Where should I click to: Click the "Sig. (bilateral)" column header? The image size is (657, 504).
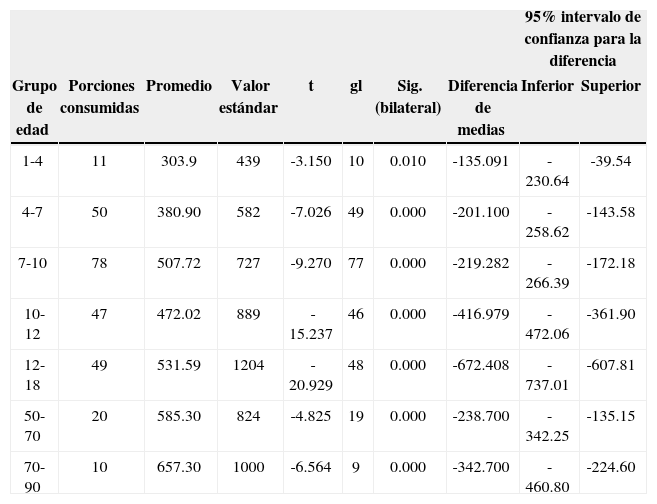tap(408, 97)
